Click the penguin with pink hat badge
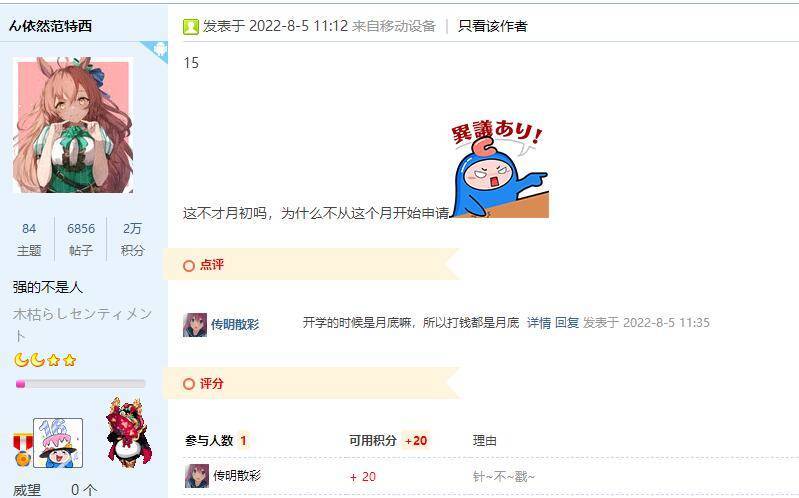This screenshot has width=799, height=498. click(x=58, y=443)
